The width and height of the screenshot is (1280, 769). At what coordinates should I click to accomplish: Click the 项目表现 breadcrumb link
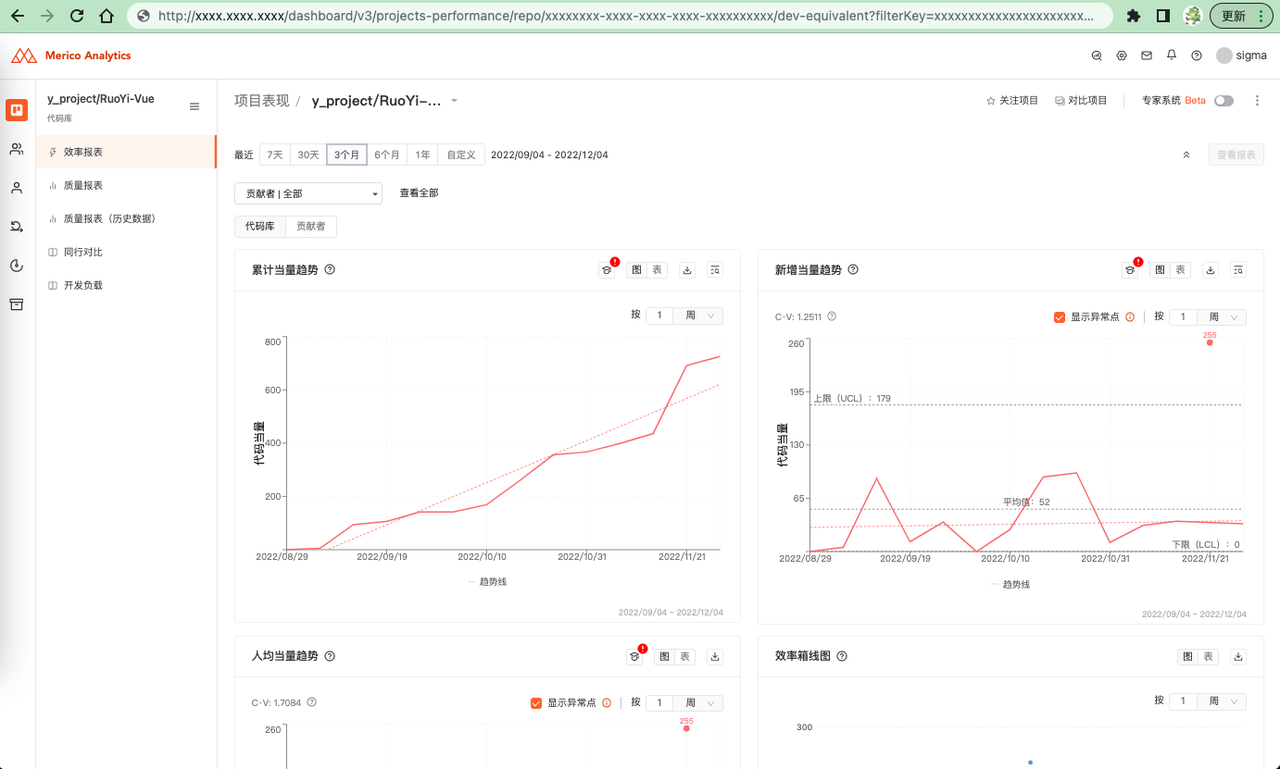[262, 101]
